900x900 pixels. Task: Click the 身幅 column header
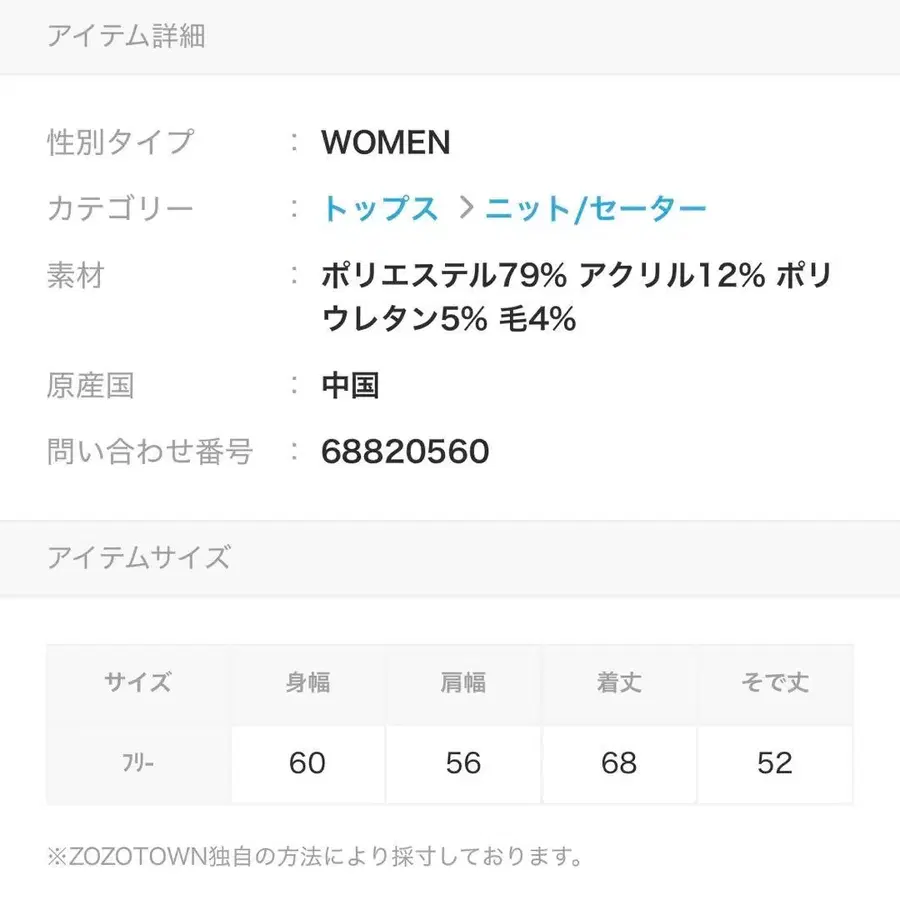(307, 683)
